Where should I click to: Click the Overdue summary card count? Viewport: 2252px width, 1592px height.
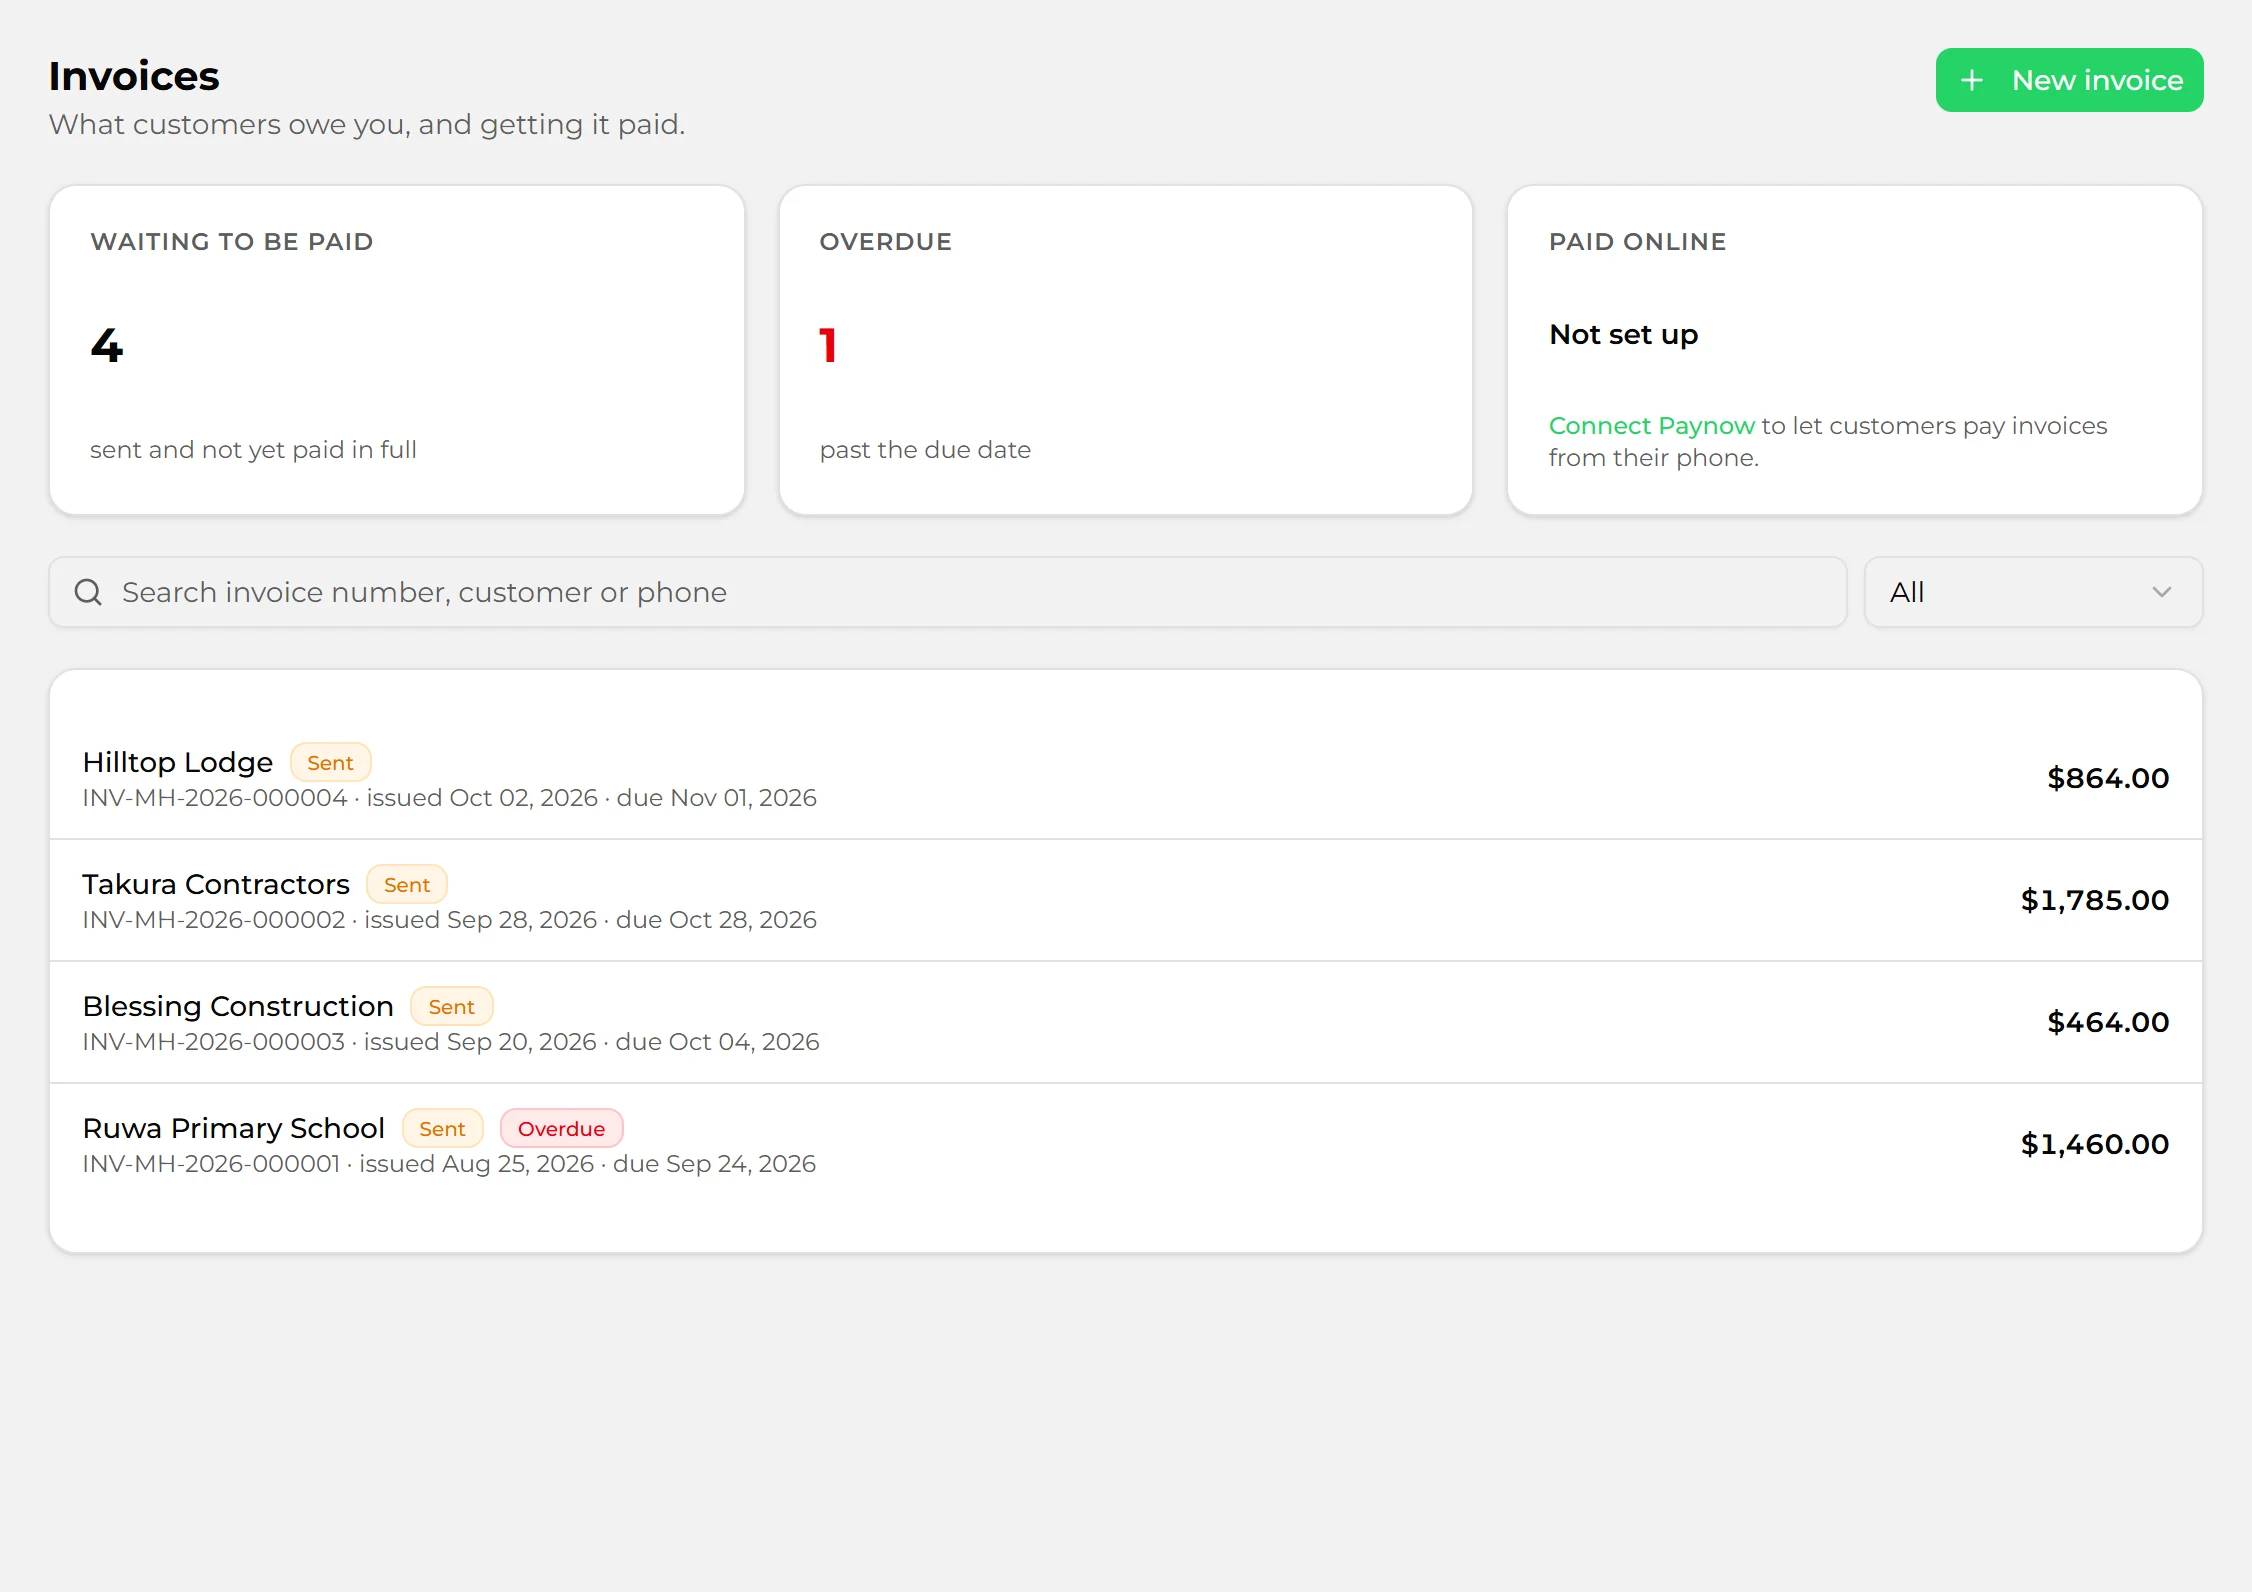point(827,346)
